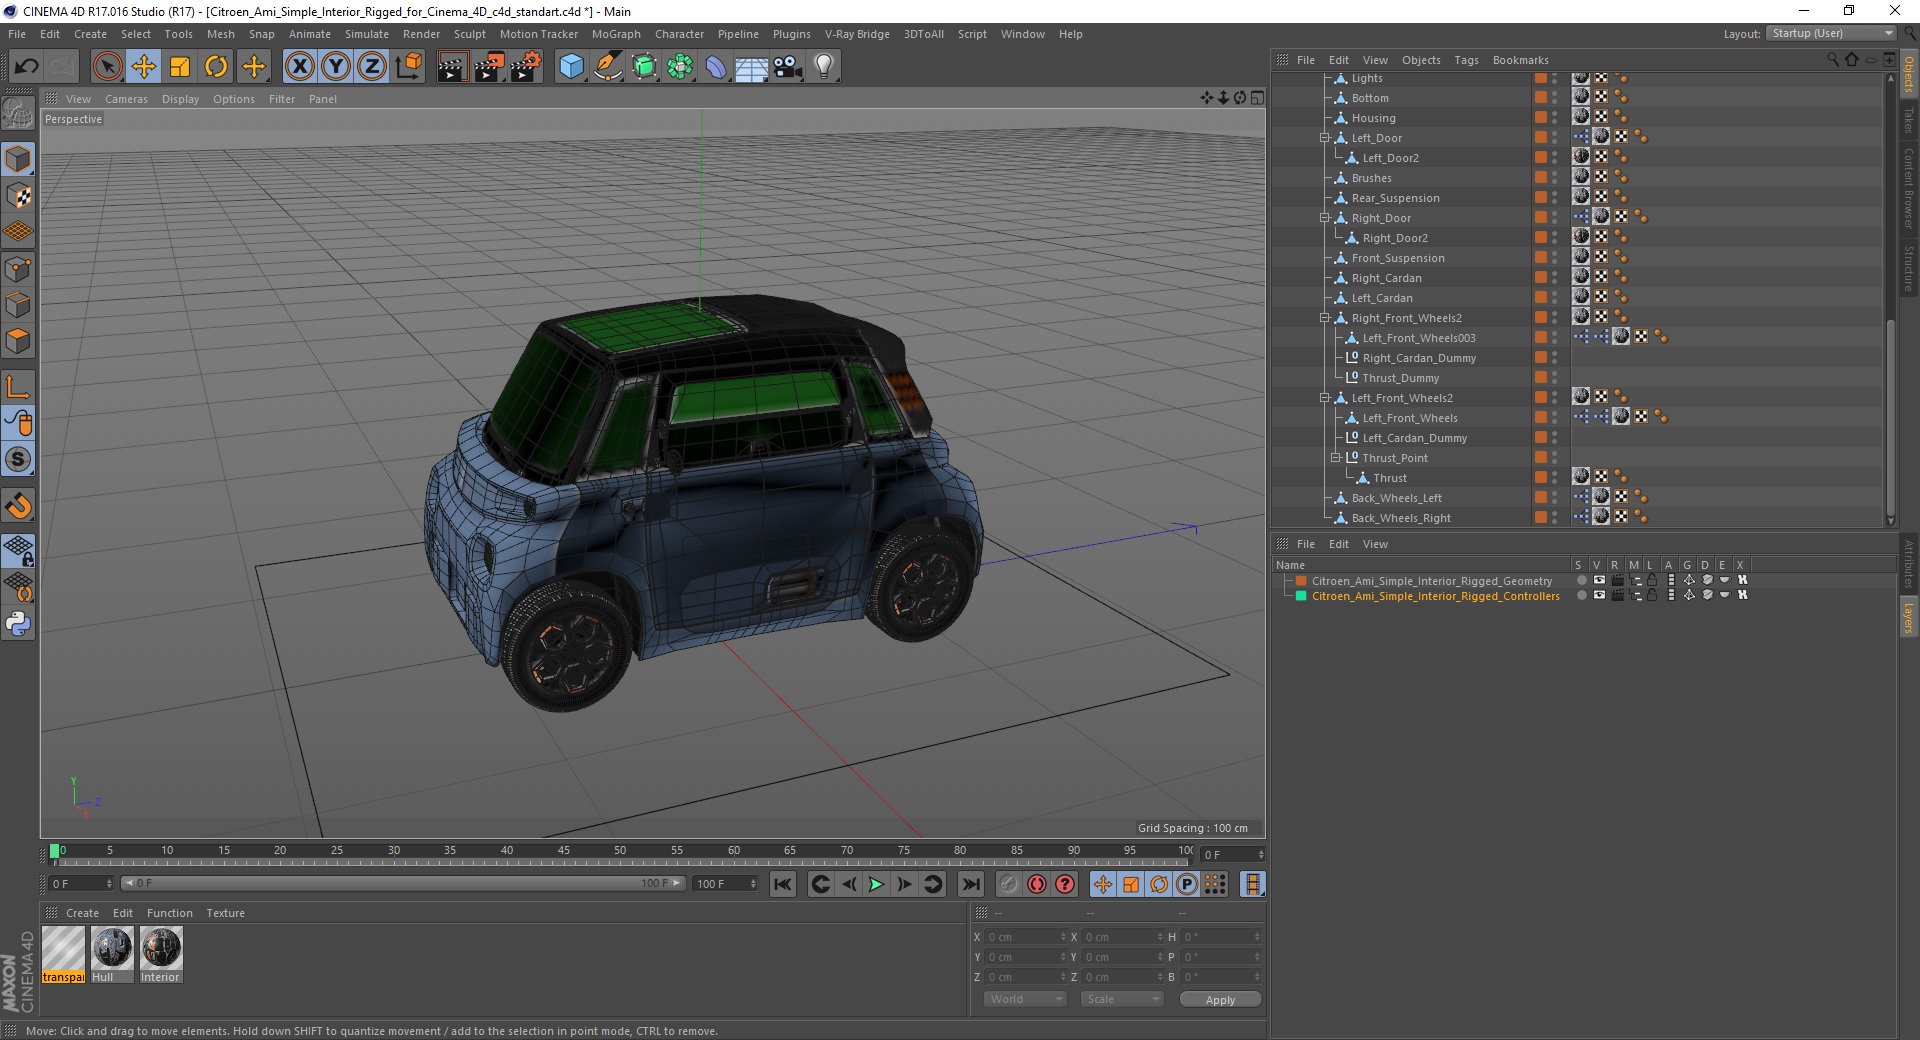
Task: Toggle X axis lock
Action: point(299,67)
